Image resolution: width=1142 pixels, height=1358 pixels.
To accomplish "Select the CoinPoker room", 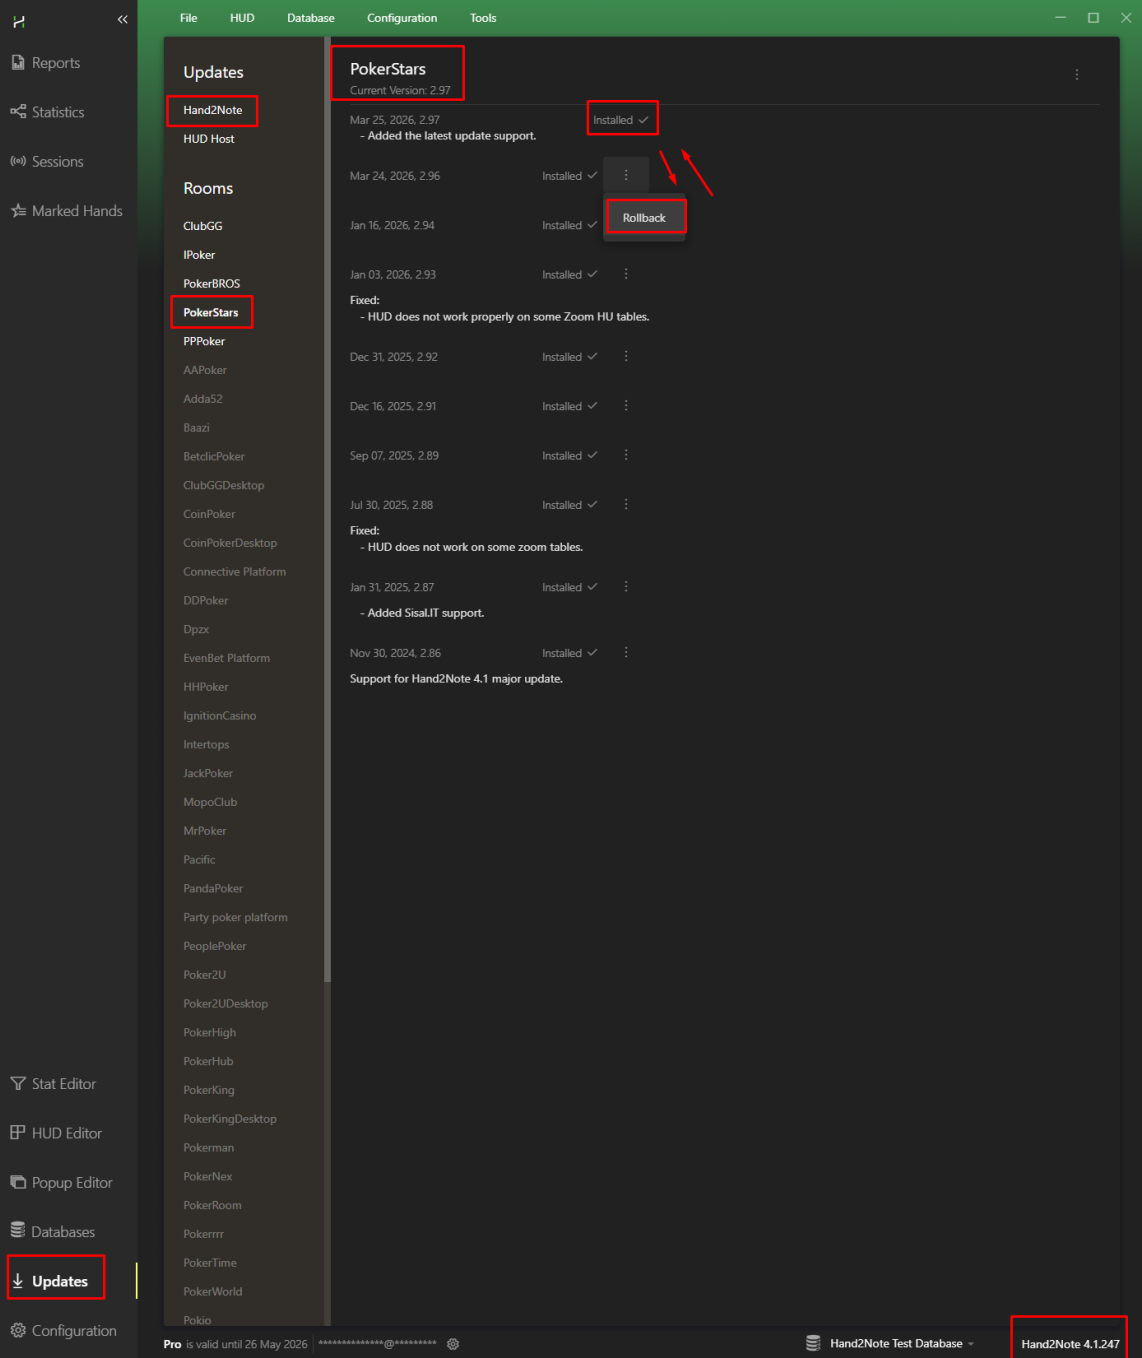I will pyautogui.click(x=210, y=514).
